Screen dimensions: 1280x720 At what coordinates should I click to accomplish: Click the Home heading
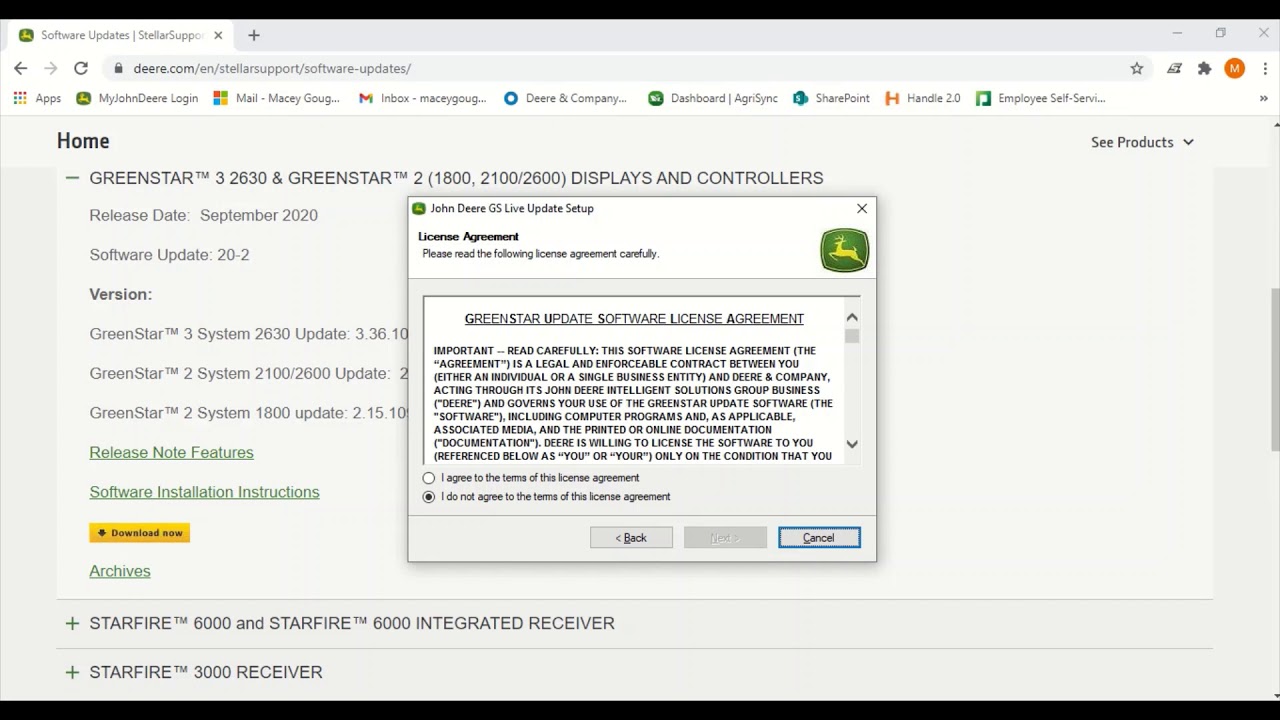coord(83,141)
